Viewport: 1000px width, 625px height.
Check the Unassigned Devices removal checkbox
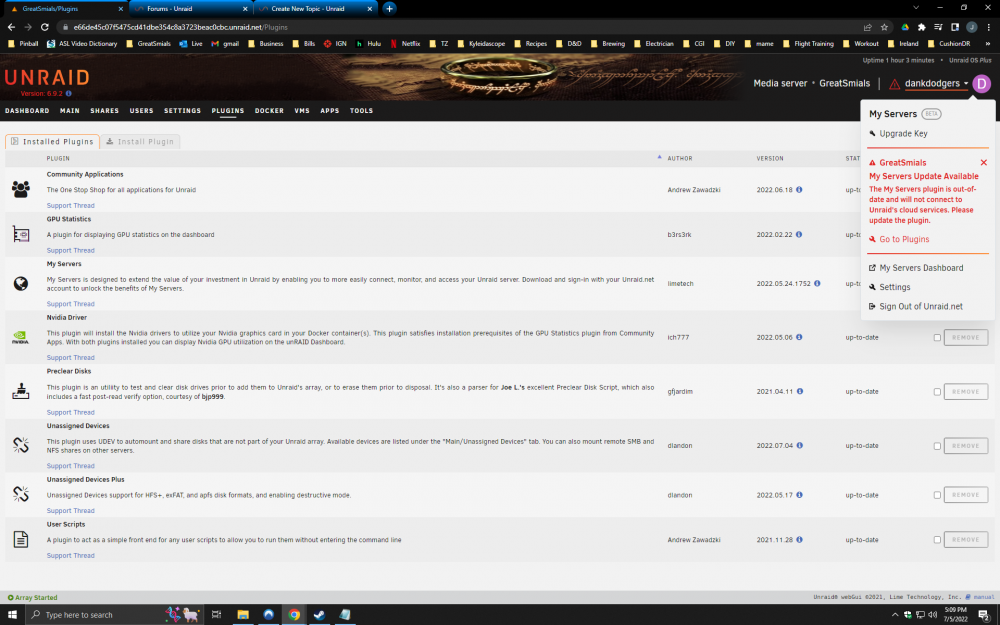[x=937, y=446]
